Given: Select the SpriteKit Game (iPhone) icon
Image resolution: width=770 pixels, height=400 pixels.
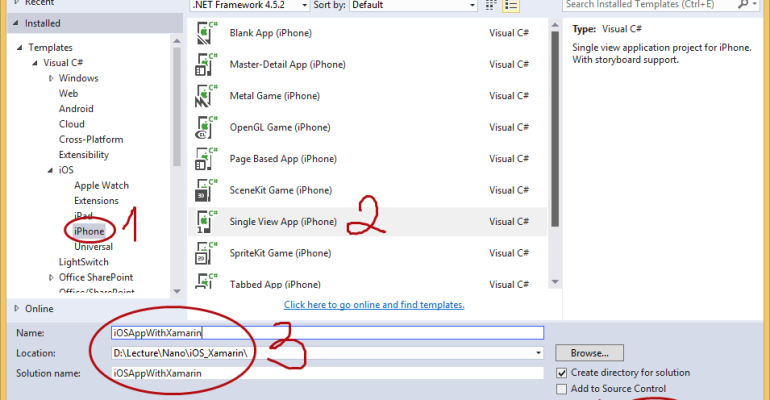Looking at the screenshot, I should (x=206, y=253).
